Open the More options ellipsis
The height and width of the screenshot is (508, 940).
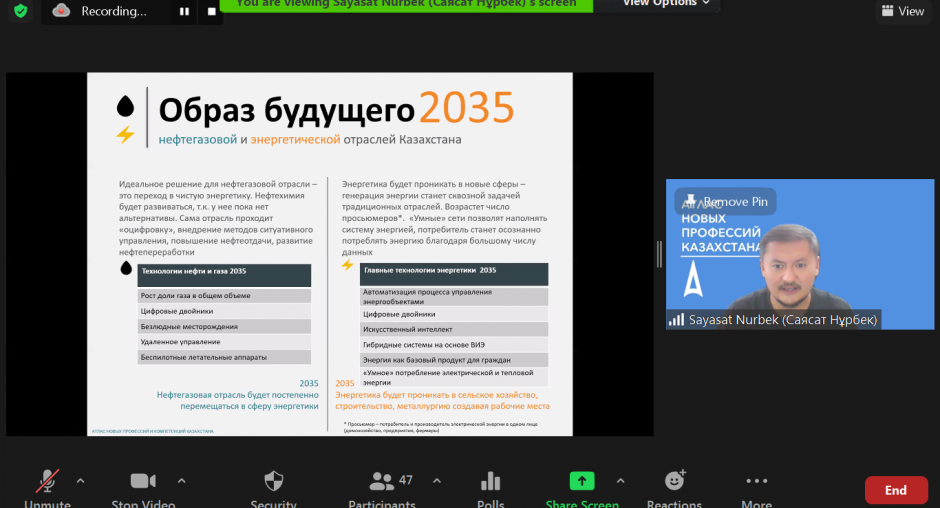pos(756,483)
